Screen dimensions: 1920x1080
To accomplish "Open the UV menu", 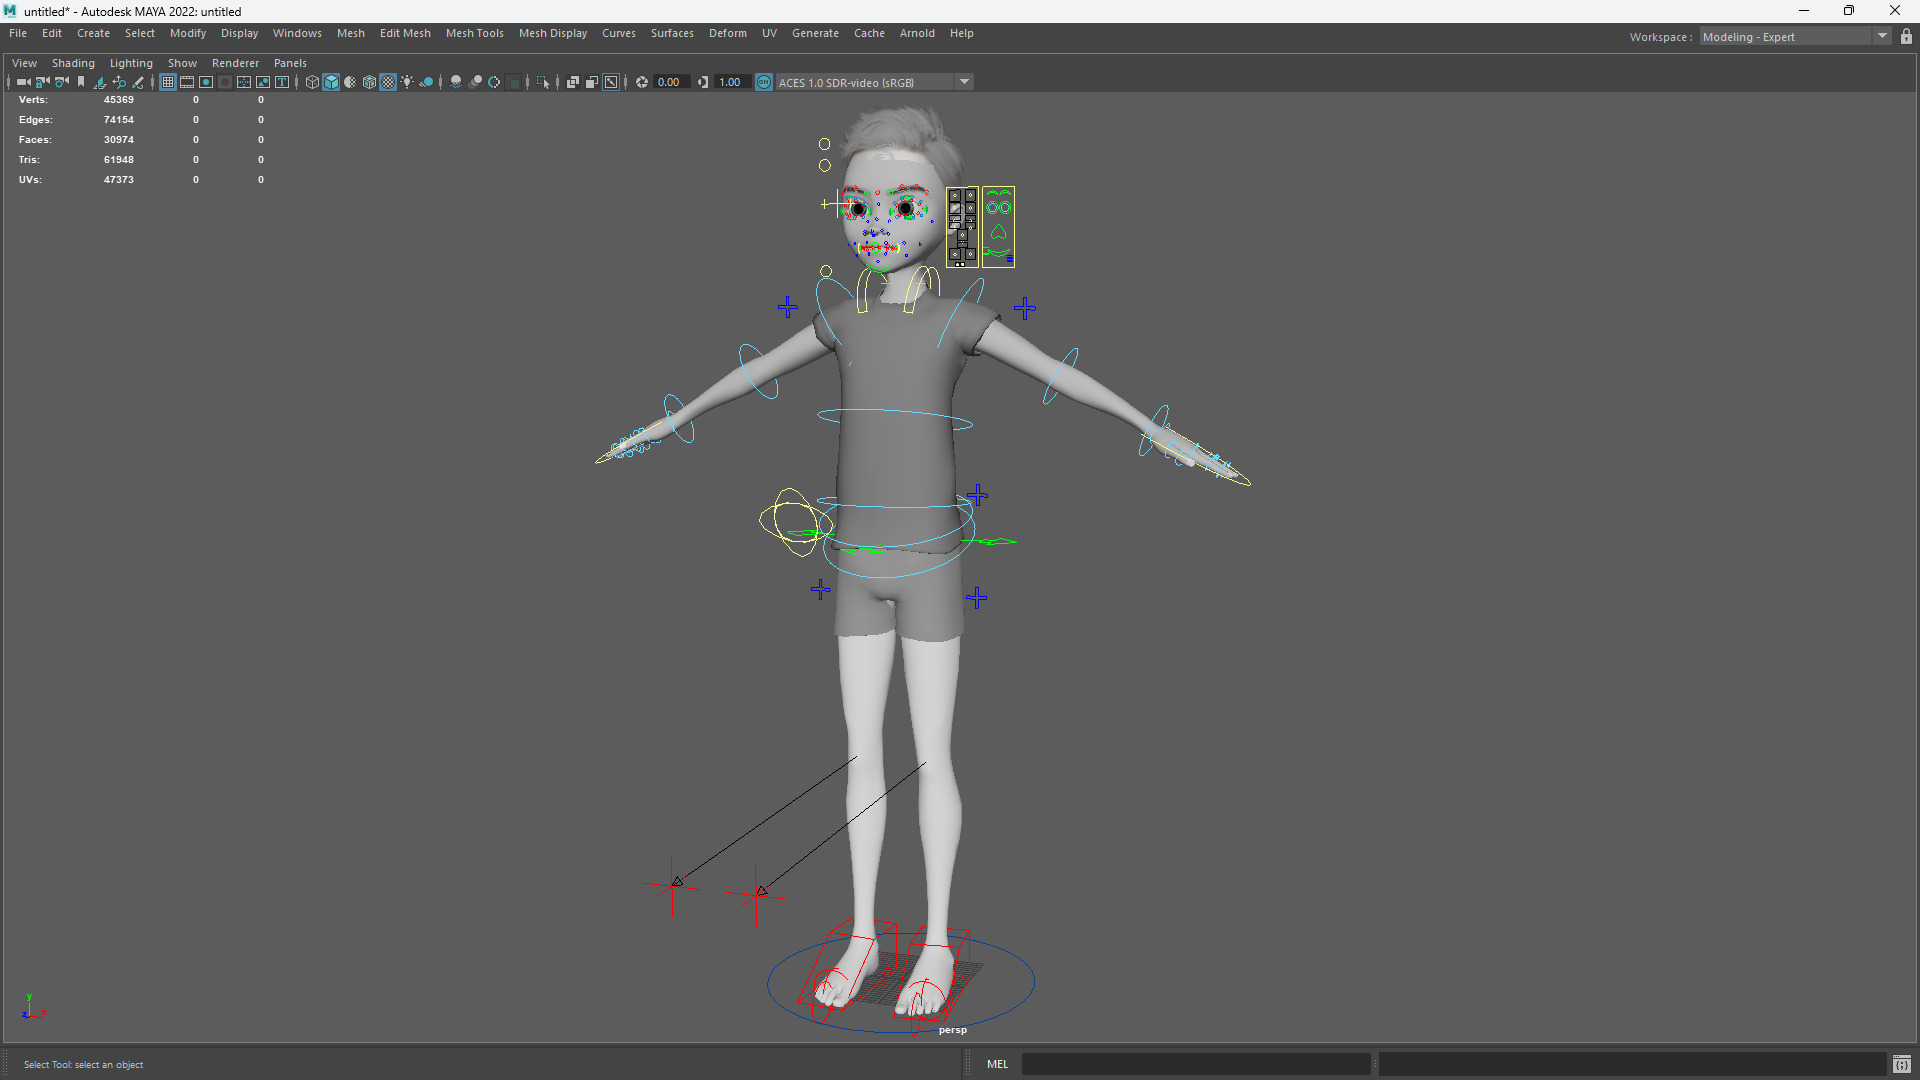I will click(x=769, y=33).
